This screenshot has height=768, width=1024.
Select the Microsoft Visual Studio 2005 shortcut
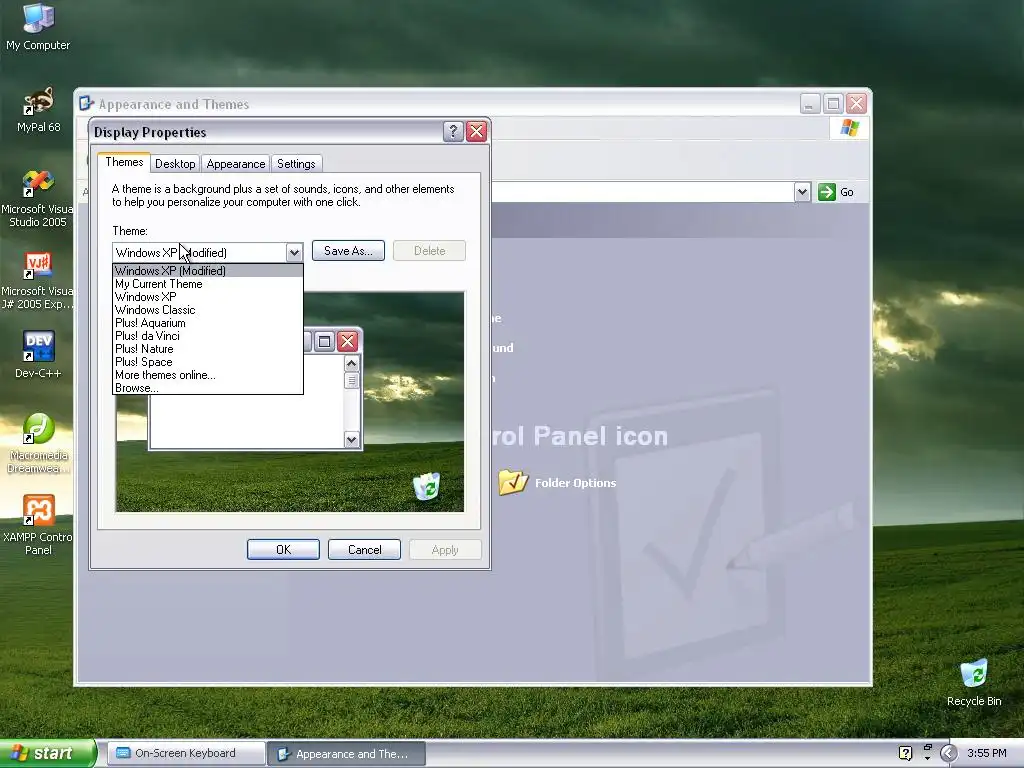click(38, 198)
